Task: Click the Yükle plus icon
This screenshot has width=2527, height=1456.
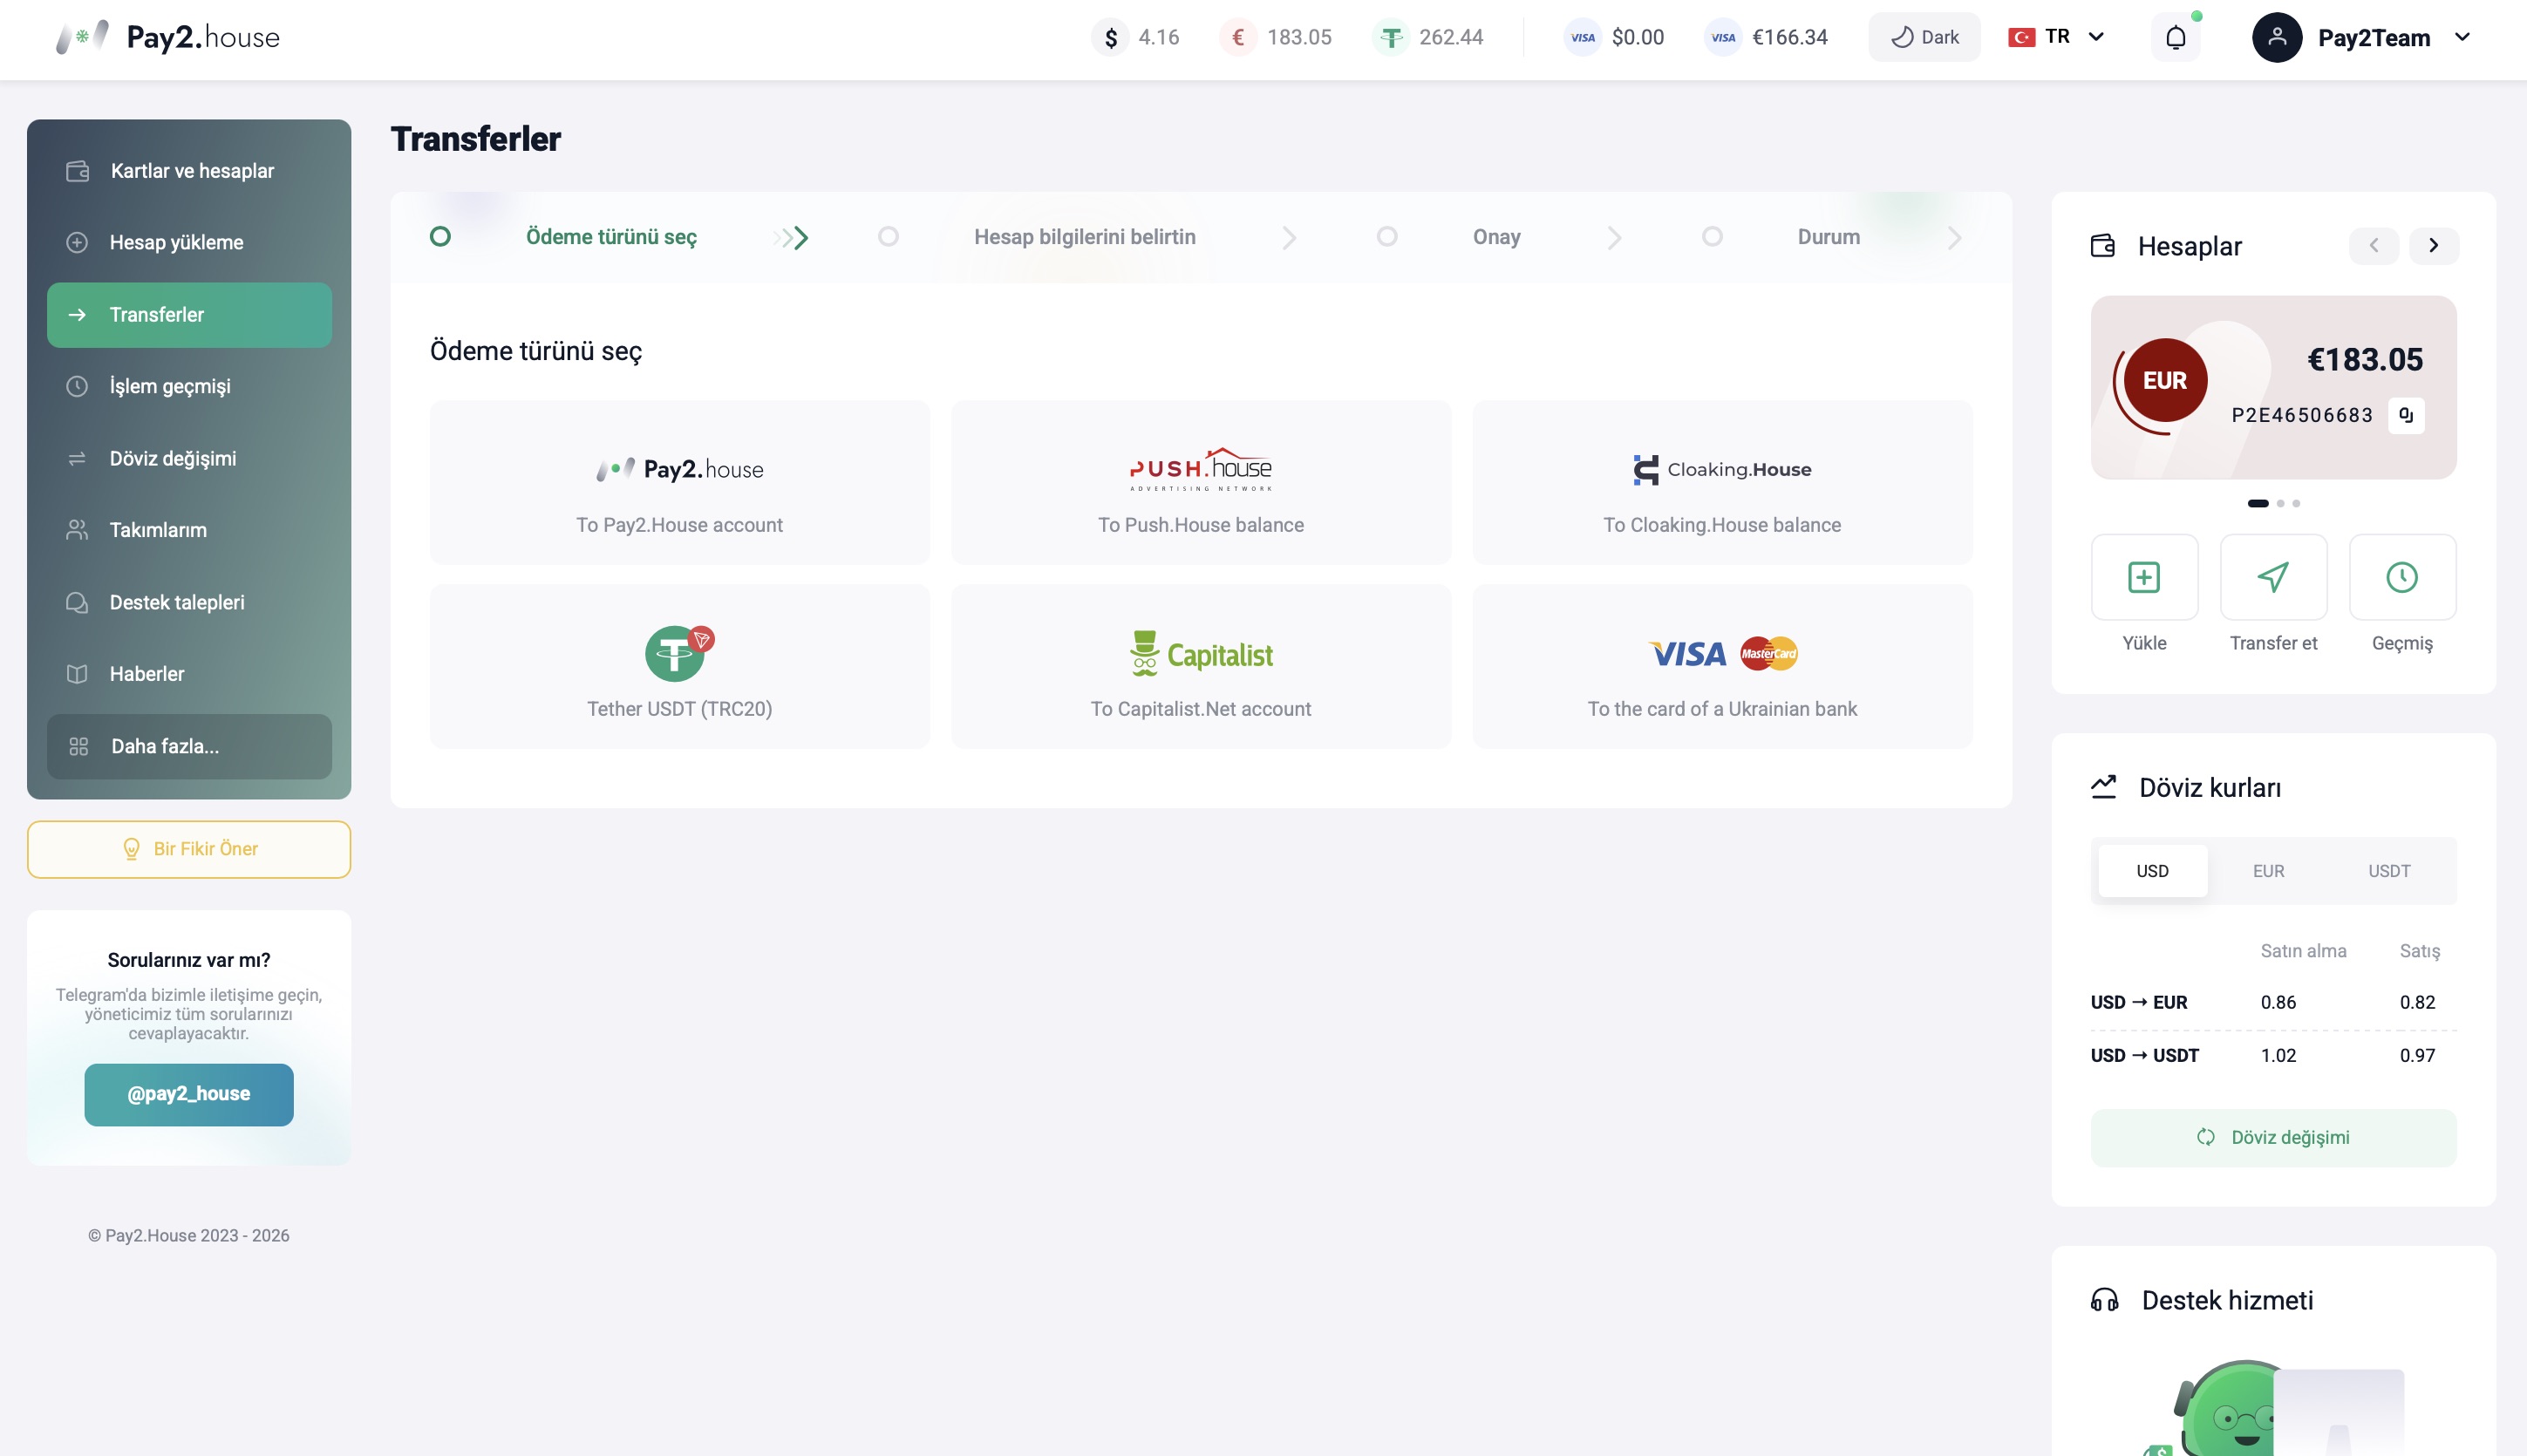Action: point(2144,577)
